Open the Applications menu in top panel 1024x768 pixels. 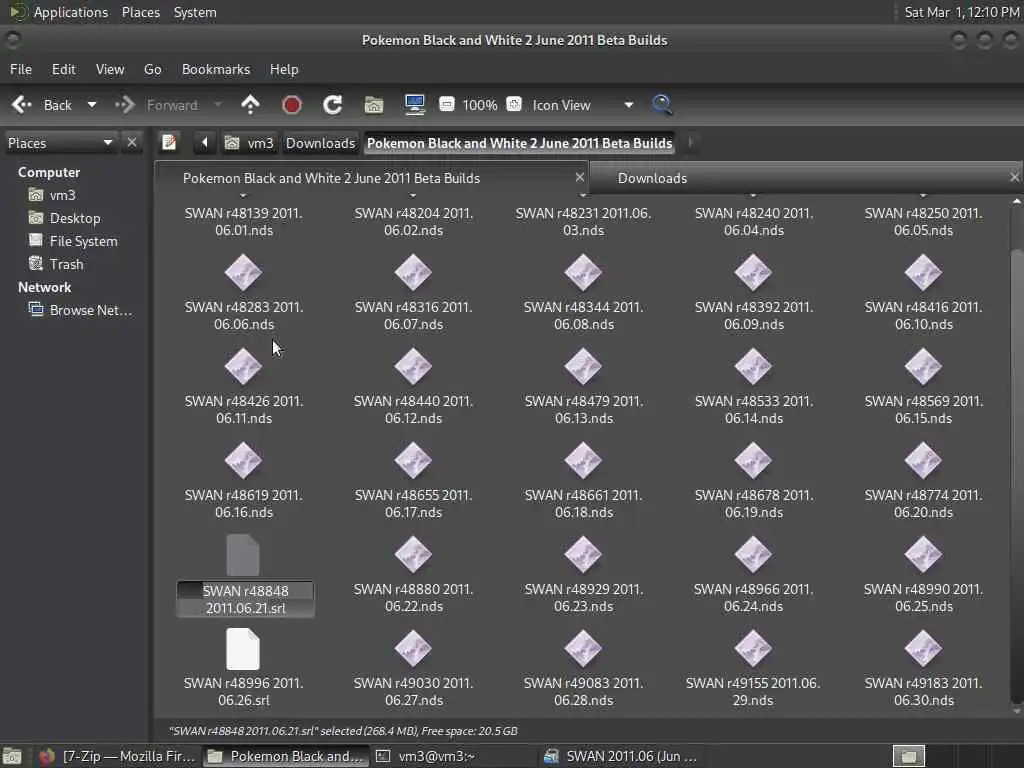tap(71, 12)
